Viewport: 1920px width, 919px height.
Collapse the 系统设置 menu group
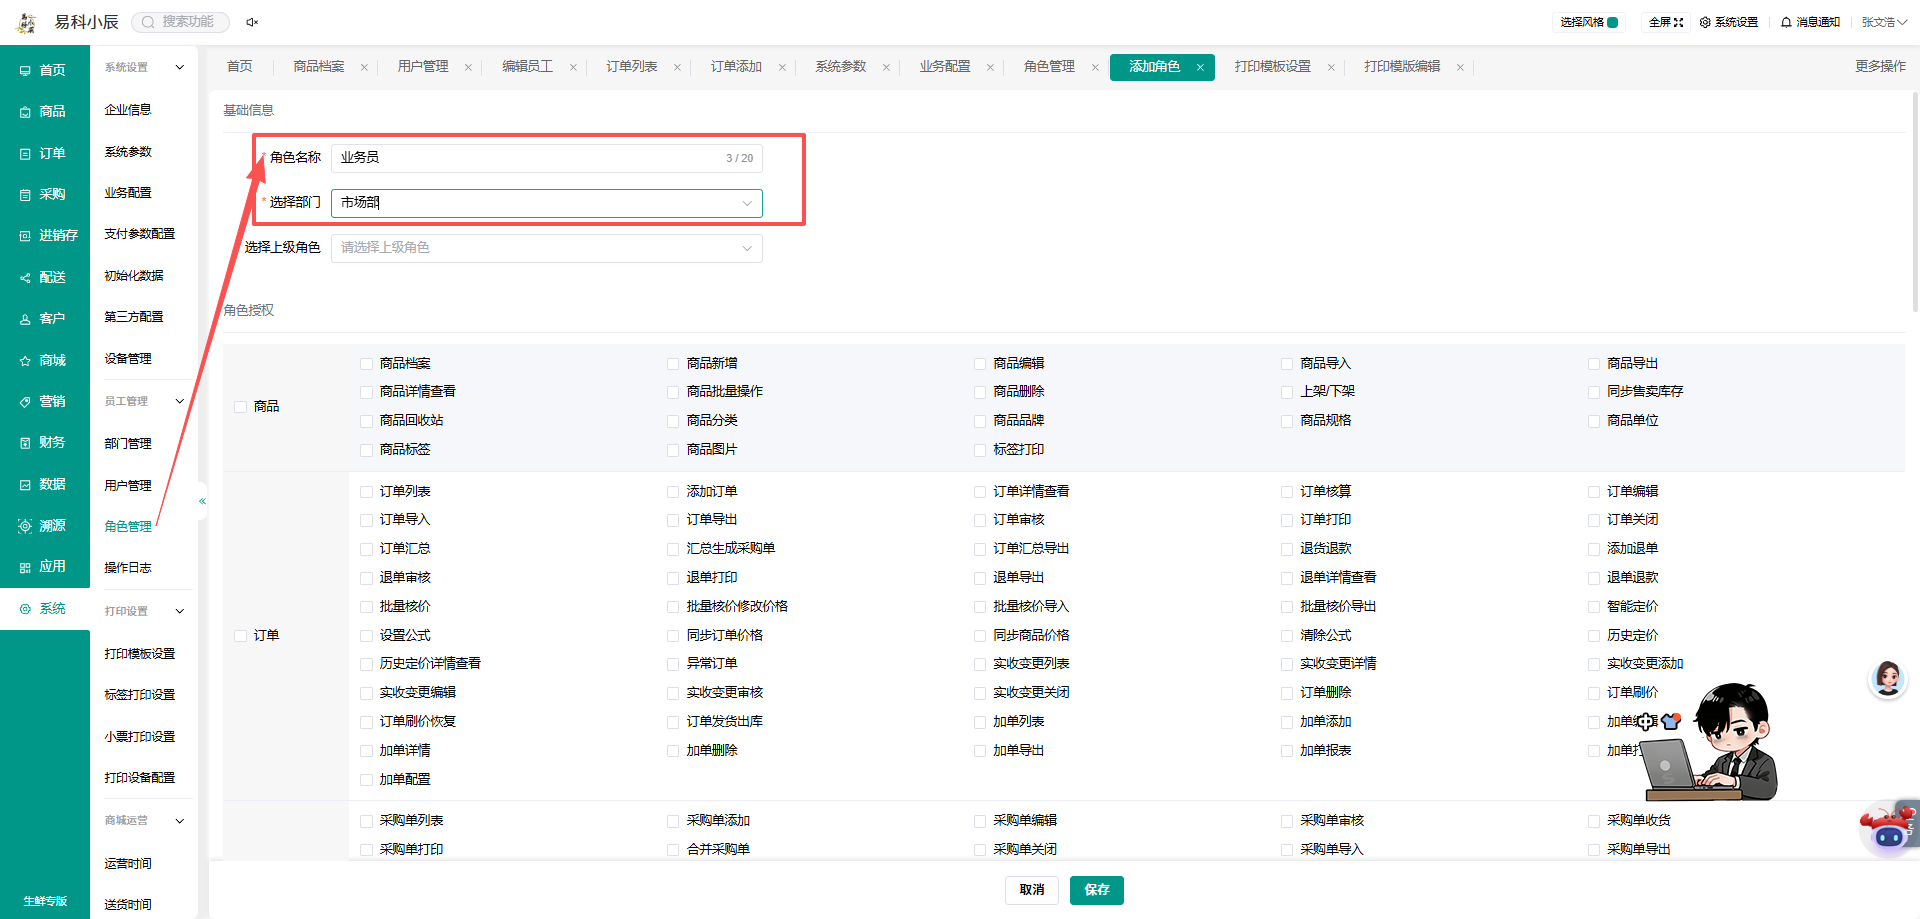[180, 68]
